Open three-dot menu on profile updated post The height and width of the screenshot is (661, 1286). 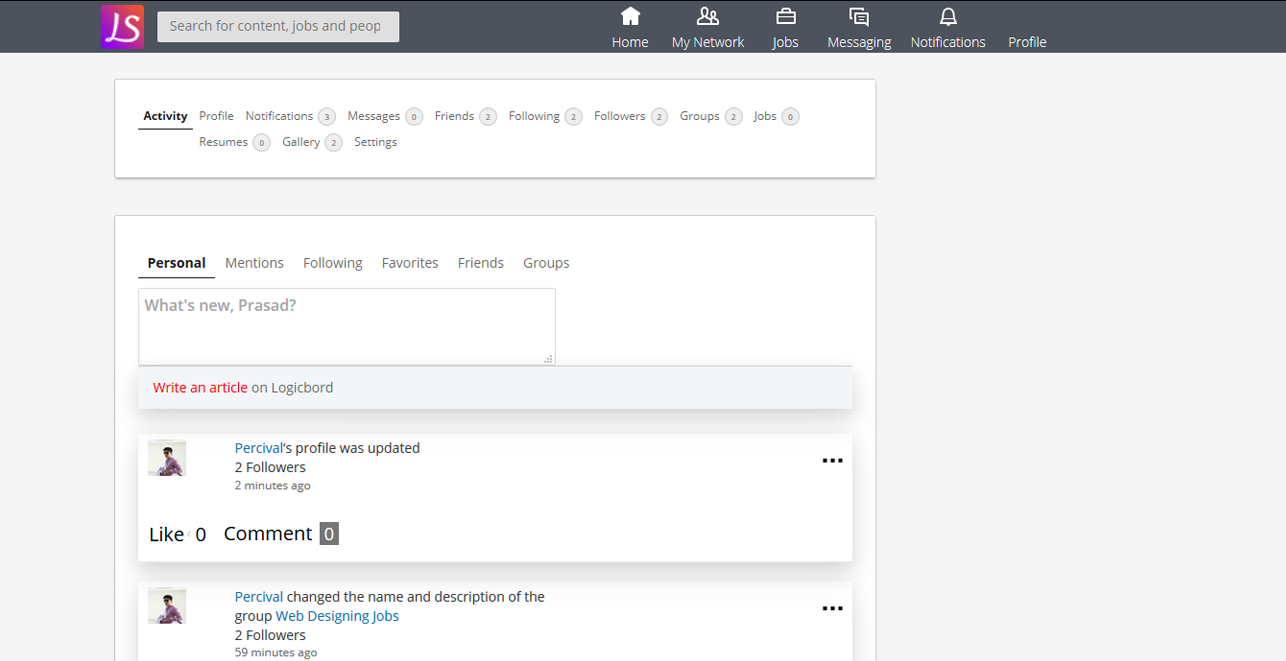[832, 461]
